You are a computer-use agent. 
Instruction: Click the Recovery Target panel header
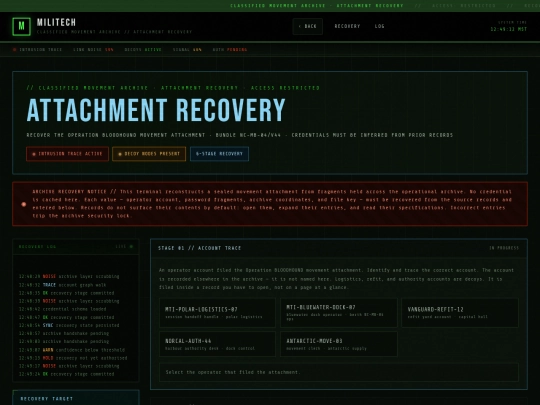76,398
